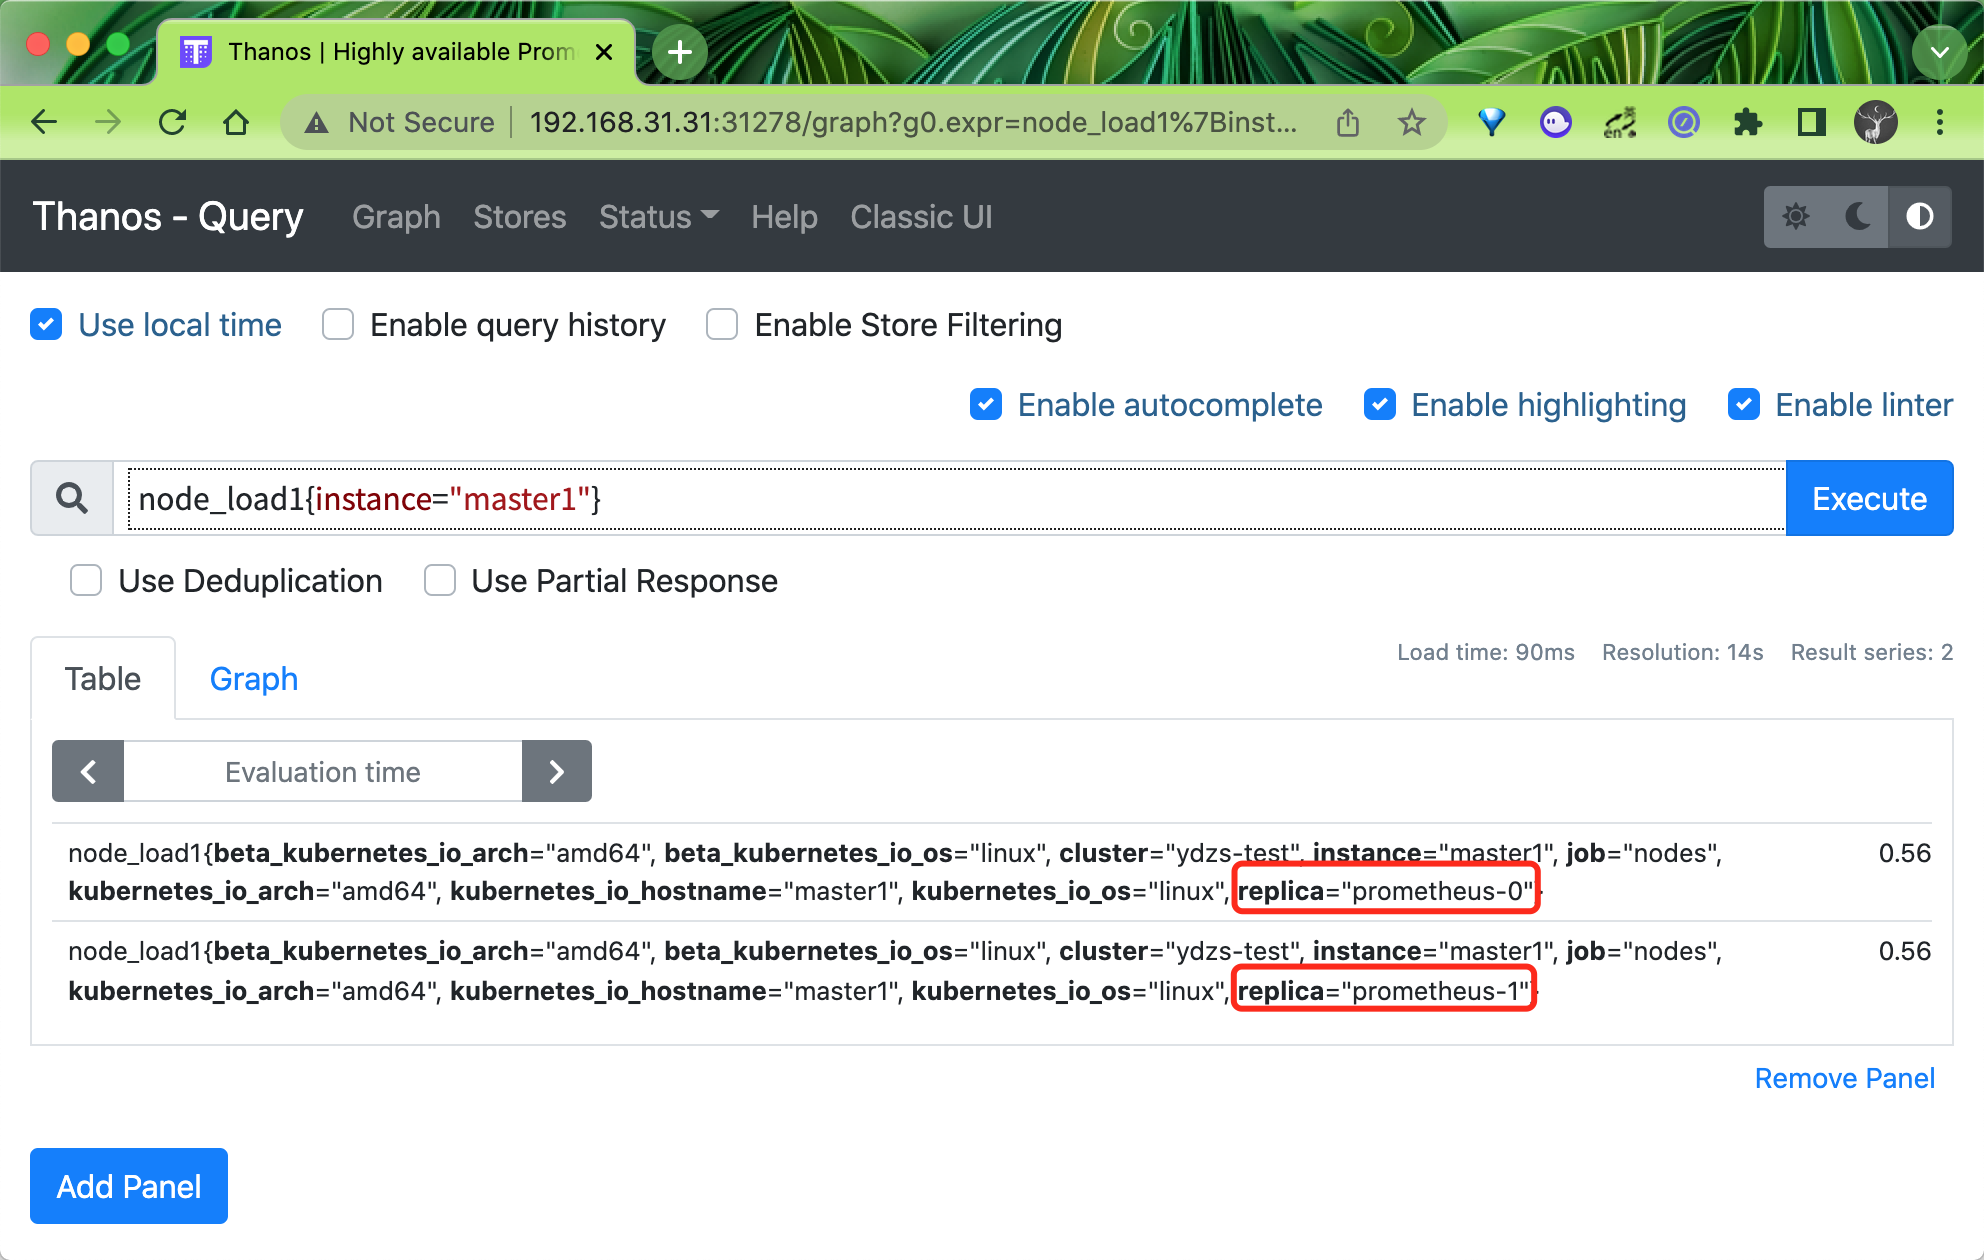Screen dimensions: 1984x1260
Task: Expand the Status dropdown menu
Action: point(658,217)
